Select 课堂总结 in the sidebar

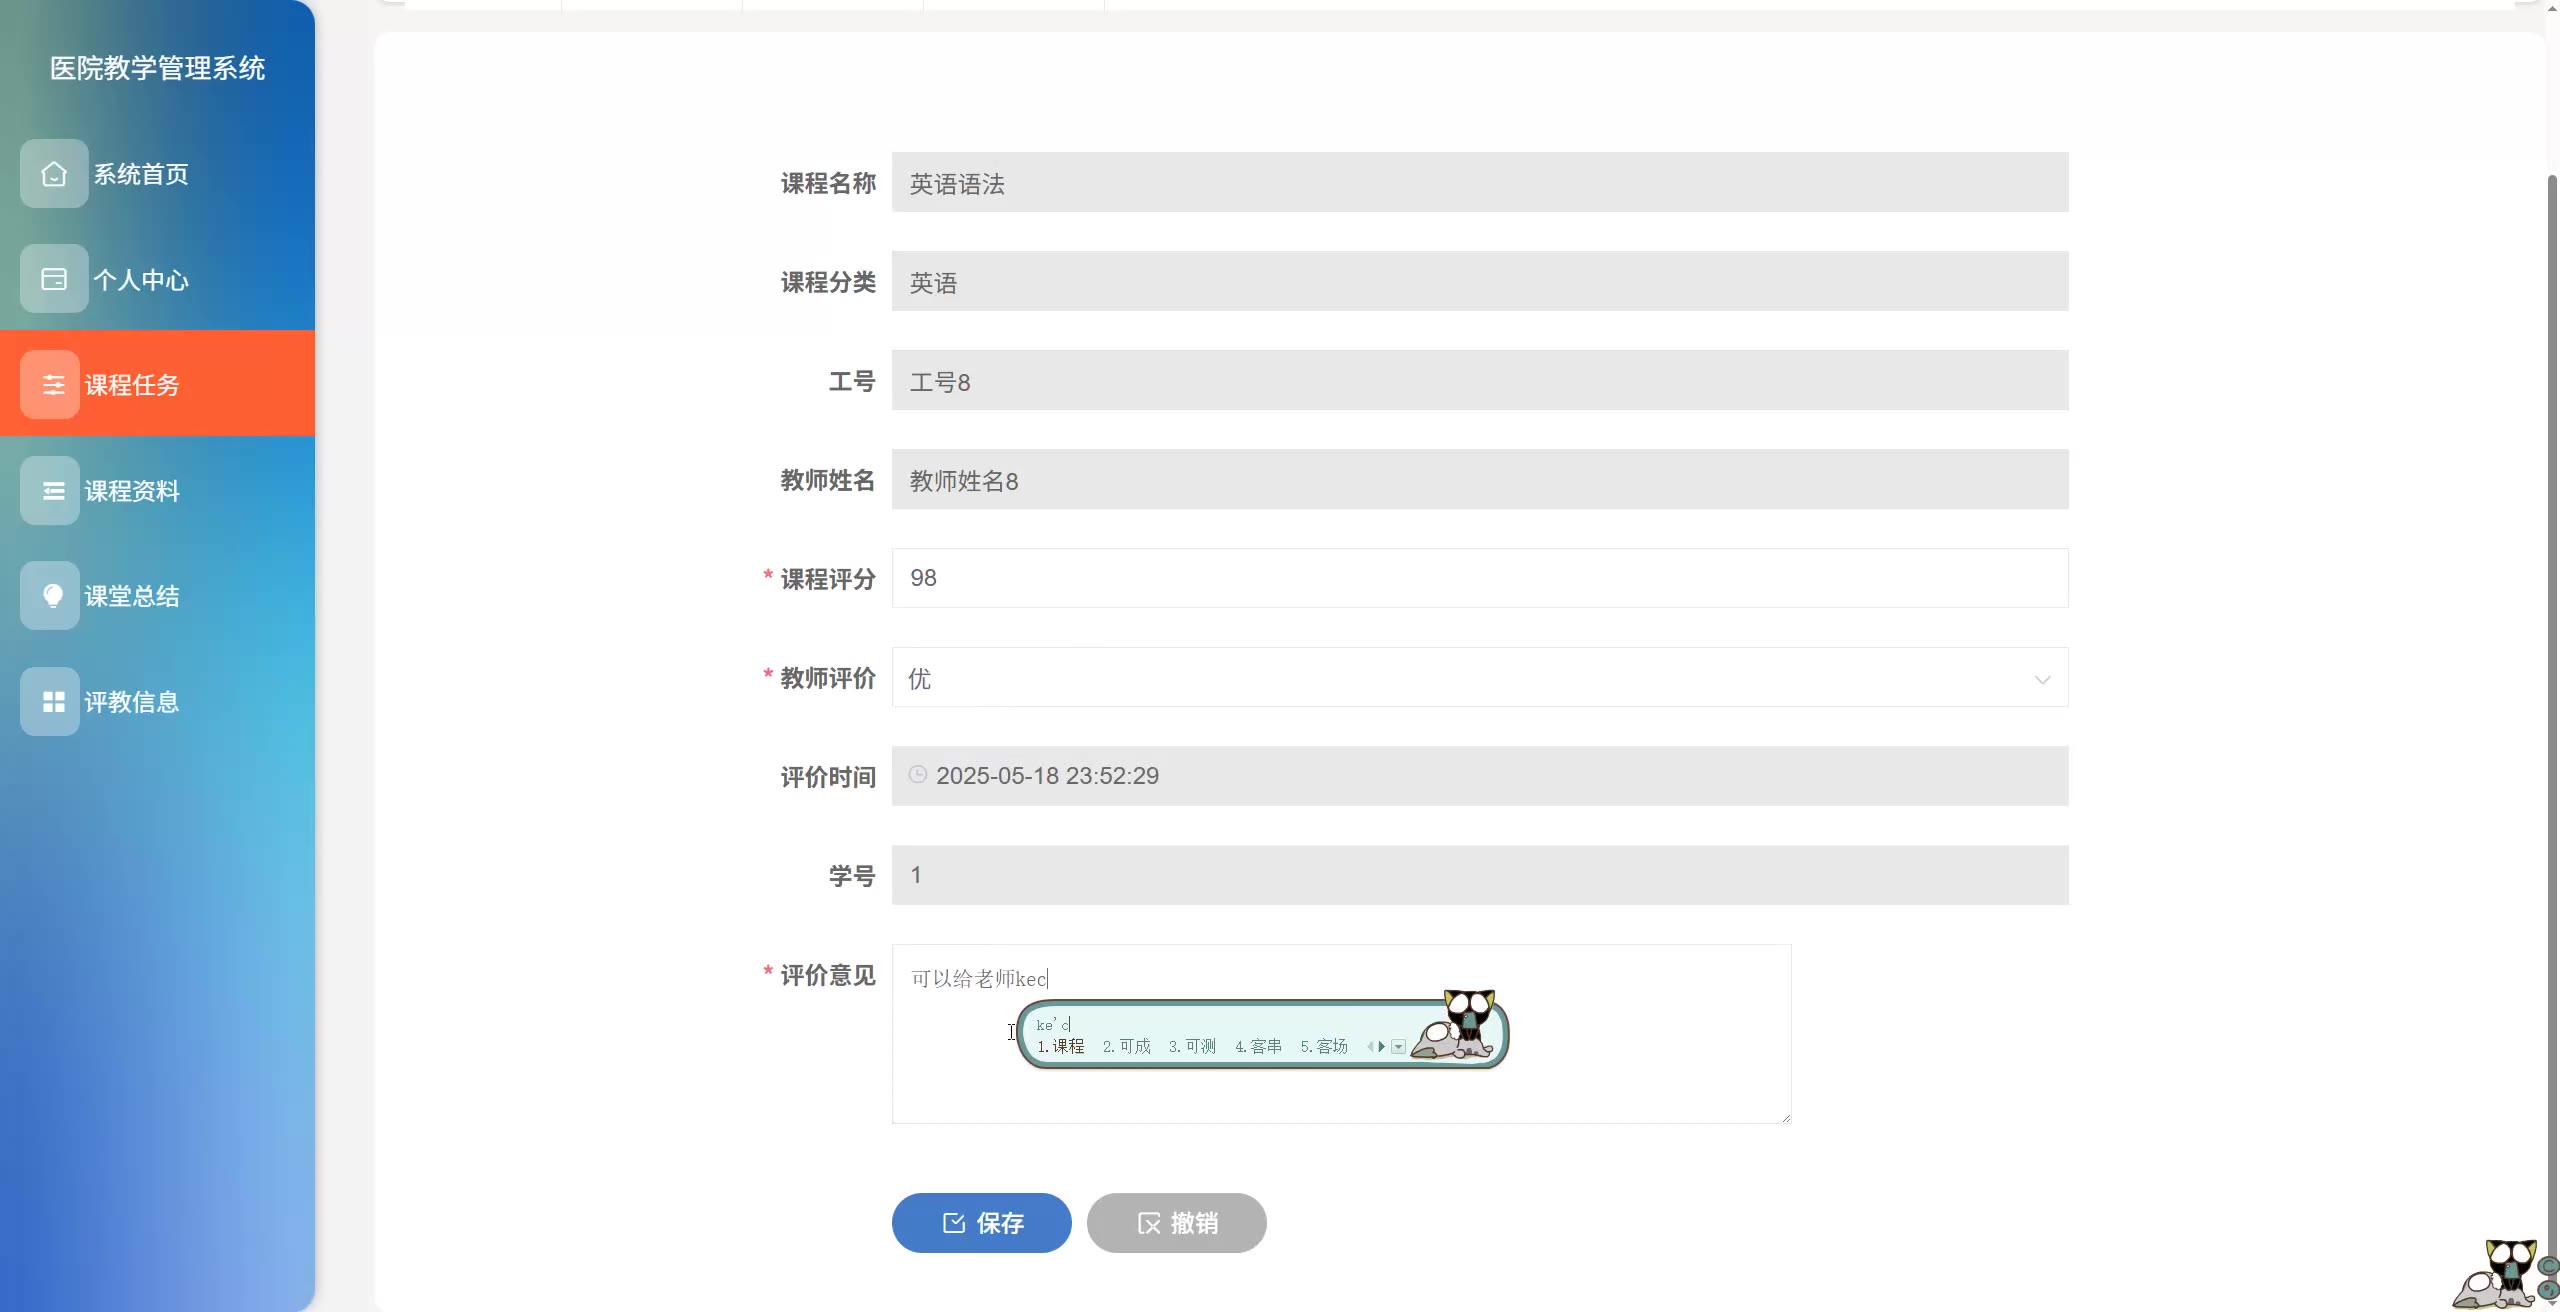[131, 596]
